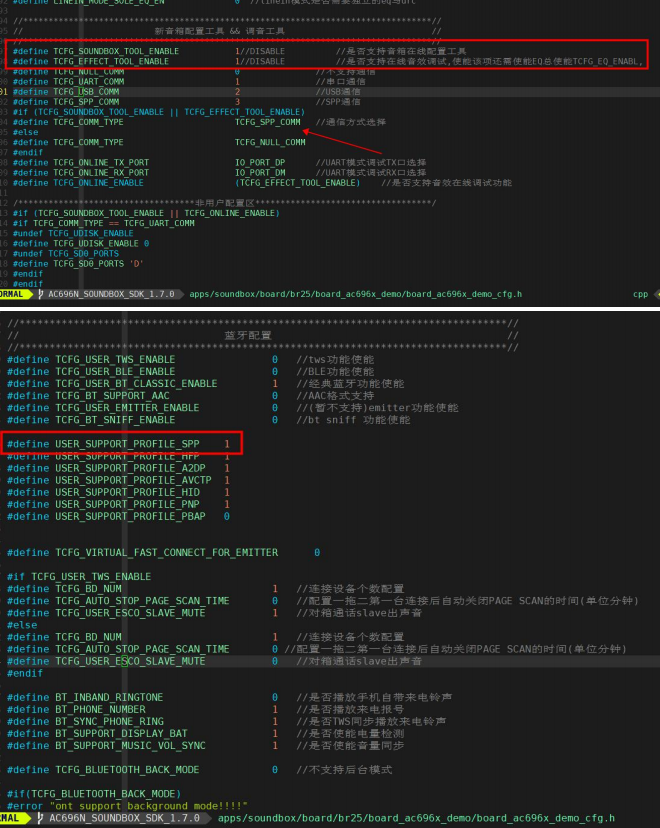Click the USER_SUPPORT_PROFILE_A2DP macro name

pos(130,468)
